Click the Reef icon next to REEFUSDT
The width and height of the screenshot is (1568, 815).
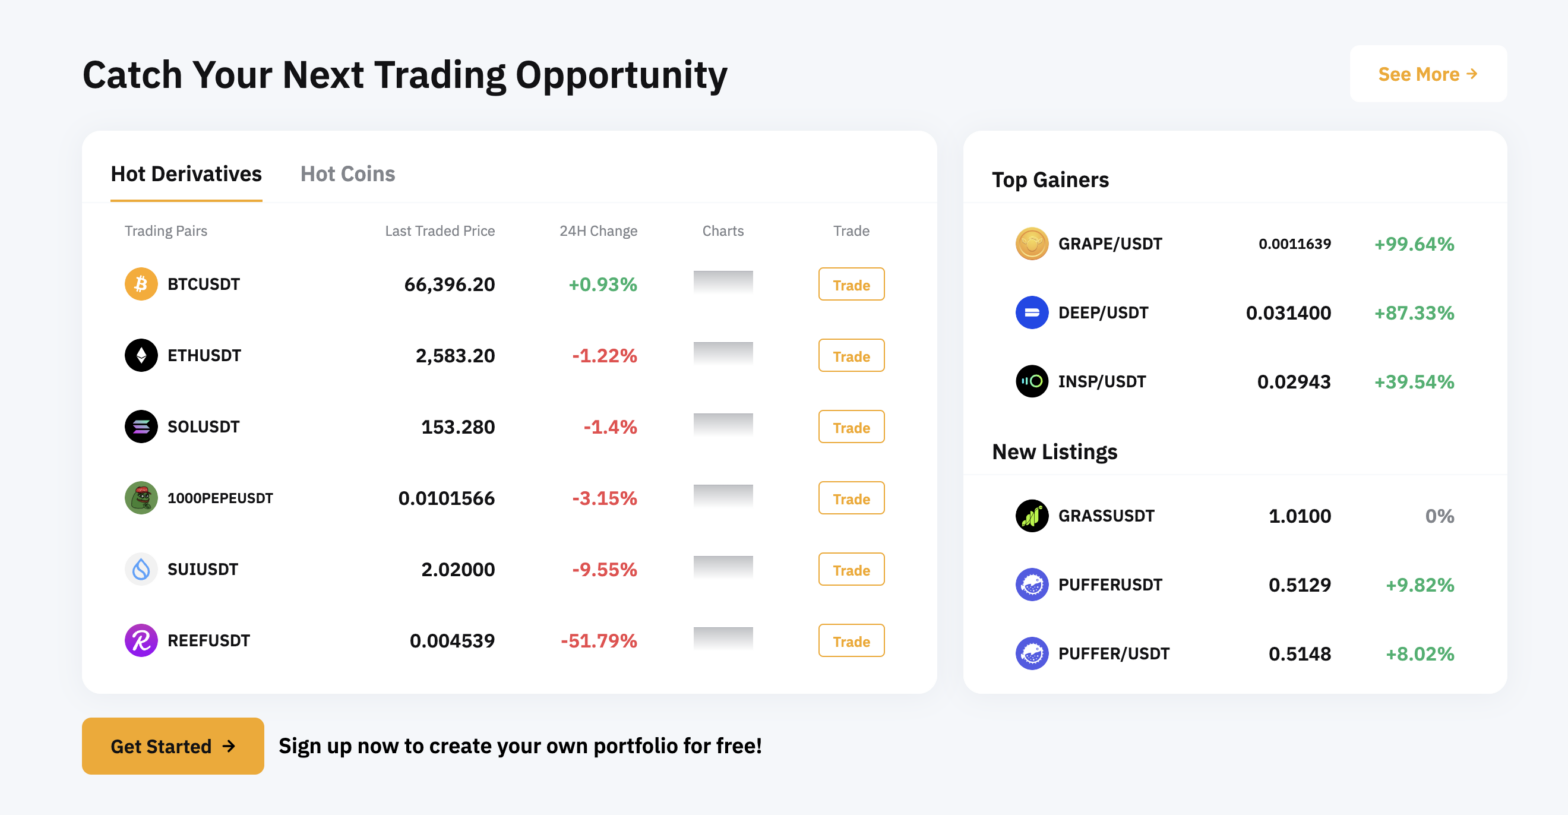[x=141, y=640]
